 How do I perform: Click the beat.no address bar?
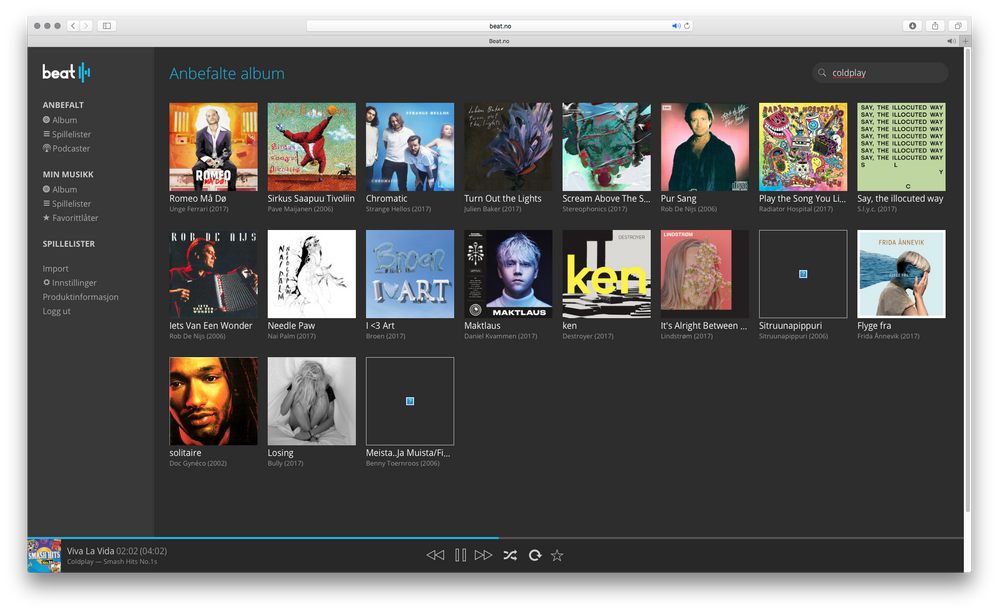500,26
